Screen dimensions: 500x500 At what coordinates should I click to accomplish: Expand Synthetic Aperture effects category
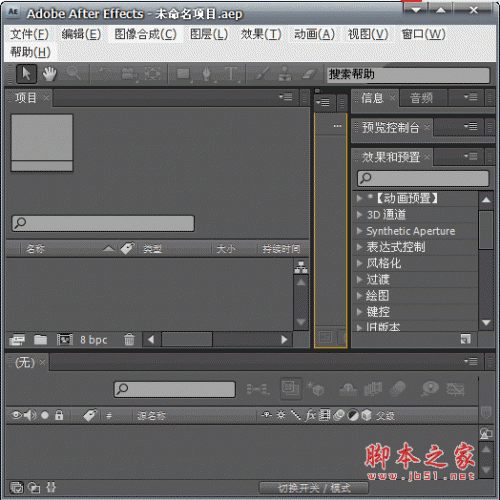[359, 231]
